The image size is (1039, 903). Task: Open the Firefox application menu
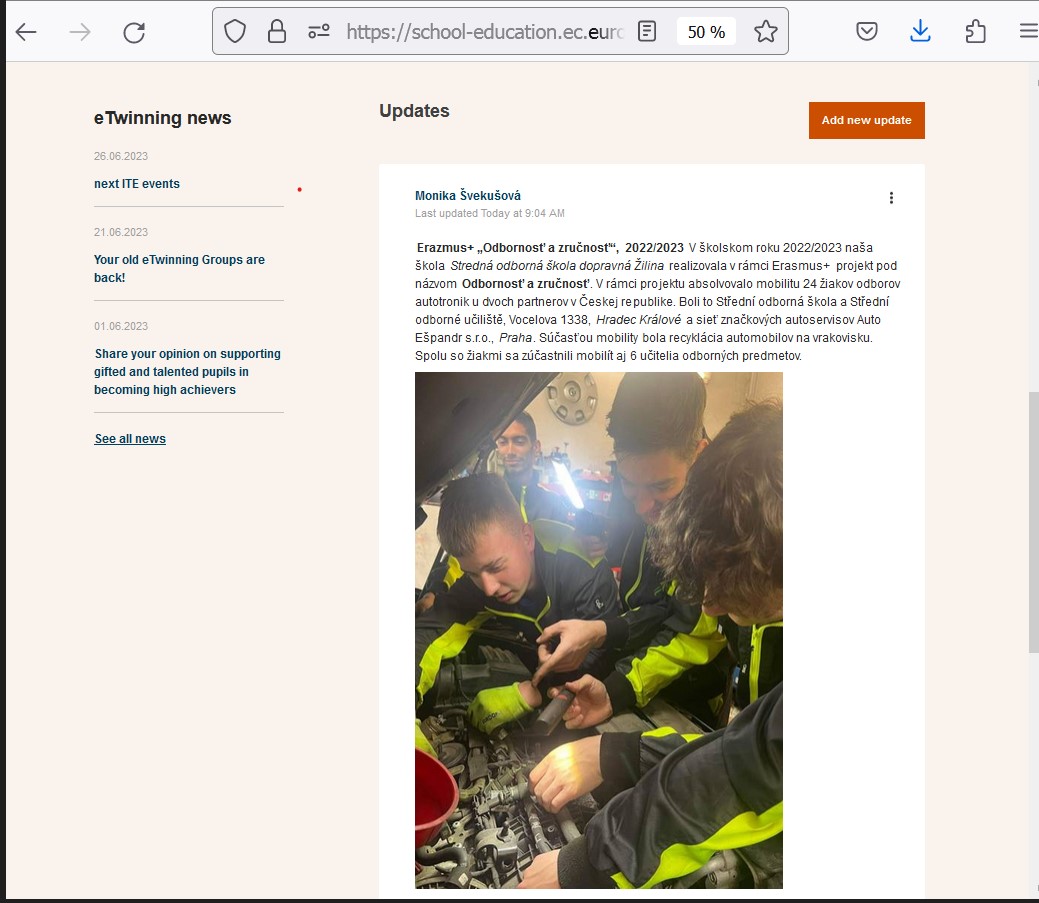(1028, 31)
